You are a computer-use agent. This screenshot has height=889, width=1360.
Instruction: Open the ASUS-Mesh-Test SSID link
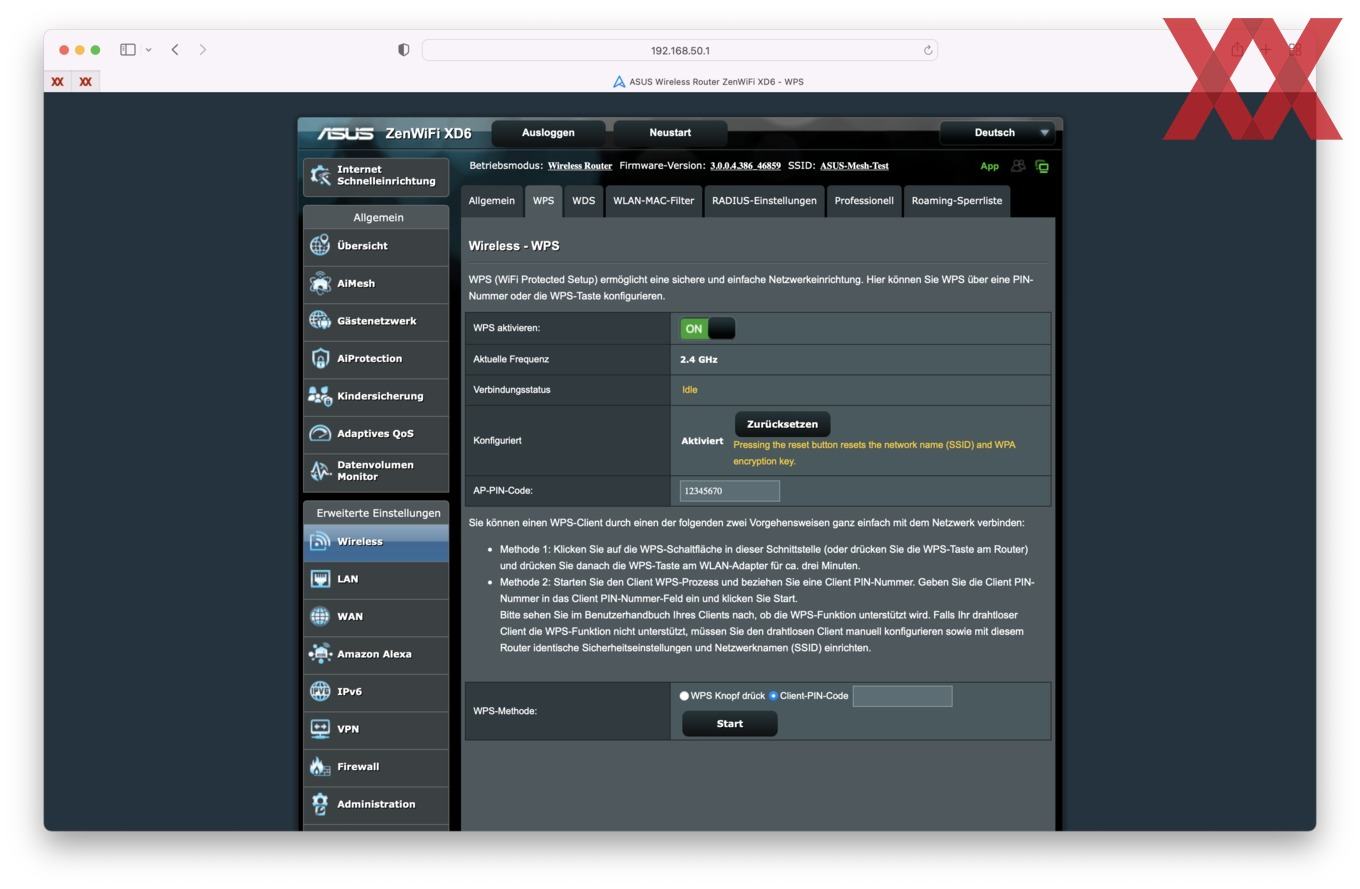coord(854,166)
